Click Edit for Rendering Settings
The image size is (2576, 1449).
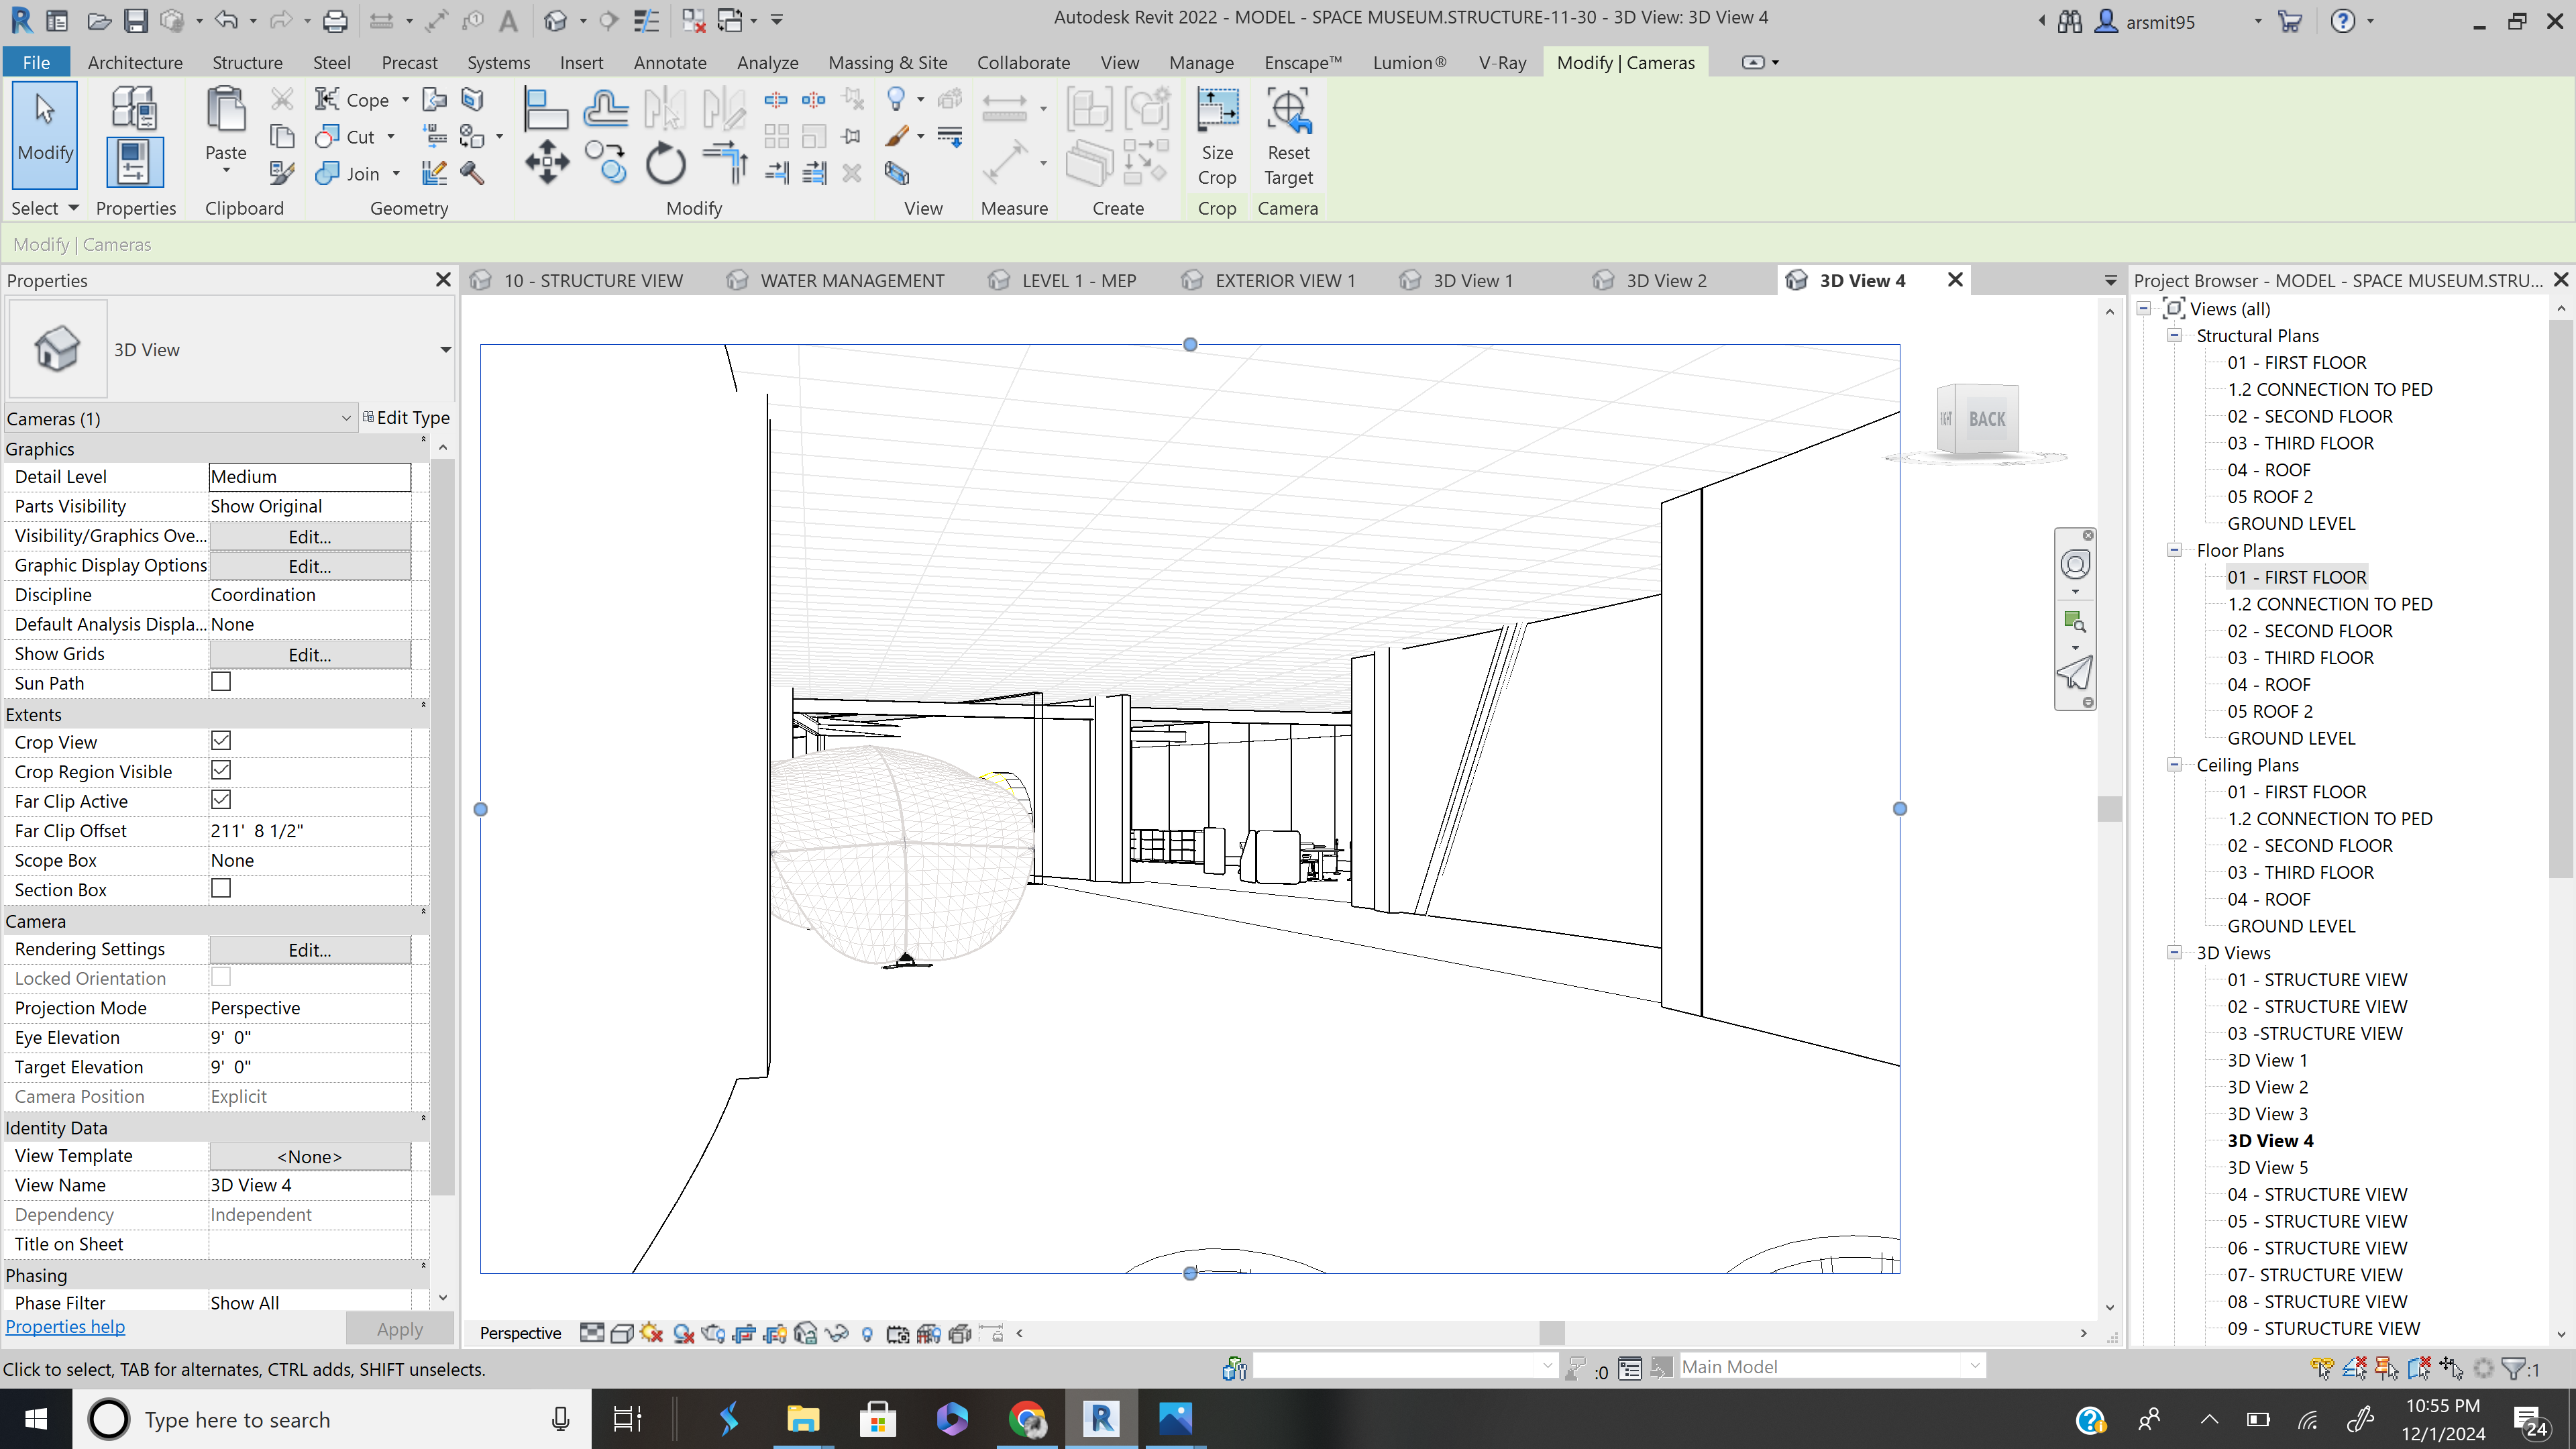(310, 950)
